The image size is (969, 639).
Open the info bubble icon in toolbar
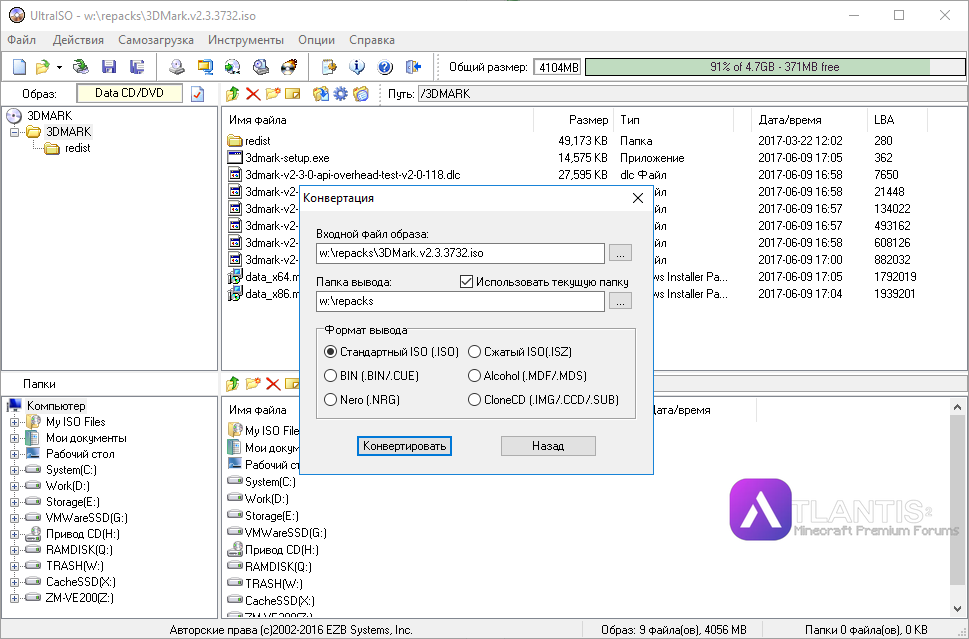357,67
